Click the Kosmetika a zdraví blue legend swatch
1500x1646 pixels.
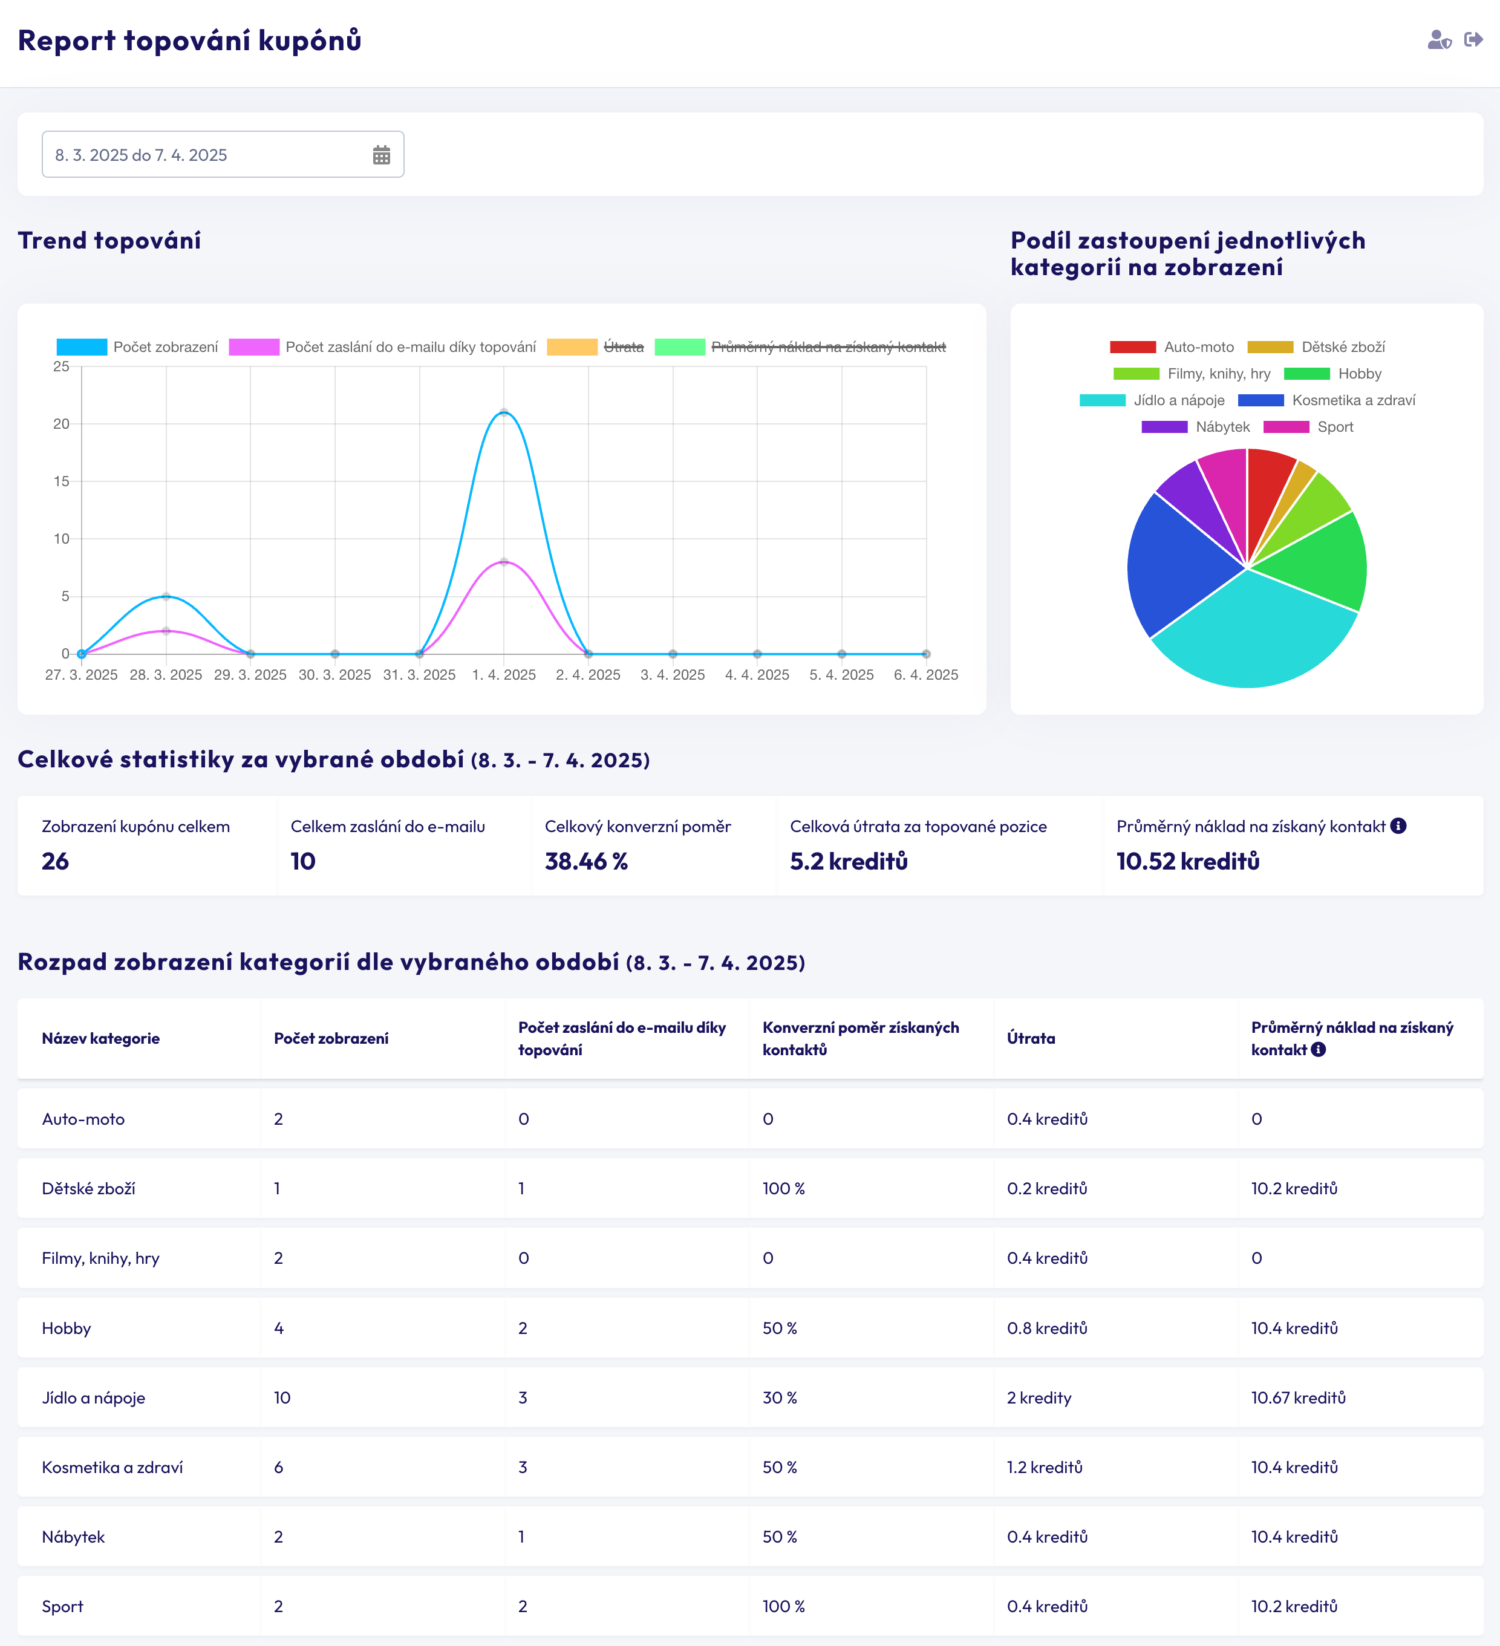click(x=1260, y=400)
